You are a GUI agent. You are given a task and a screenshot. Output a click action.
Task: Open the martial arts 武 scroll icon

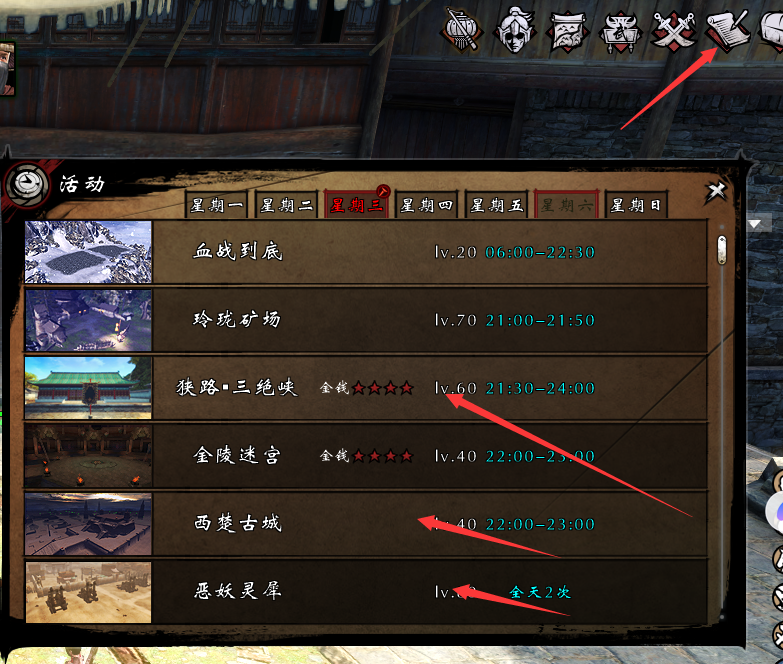(x=620, y=32)
